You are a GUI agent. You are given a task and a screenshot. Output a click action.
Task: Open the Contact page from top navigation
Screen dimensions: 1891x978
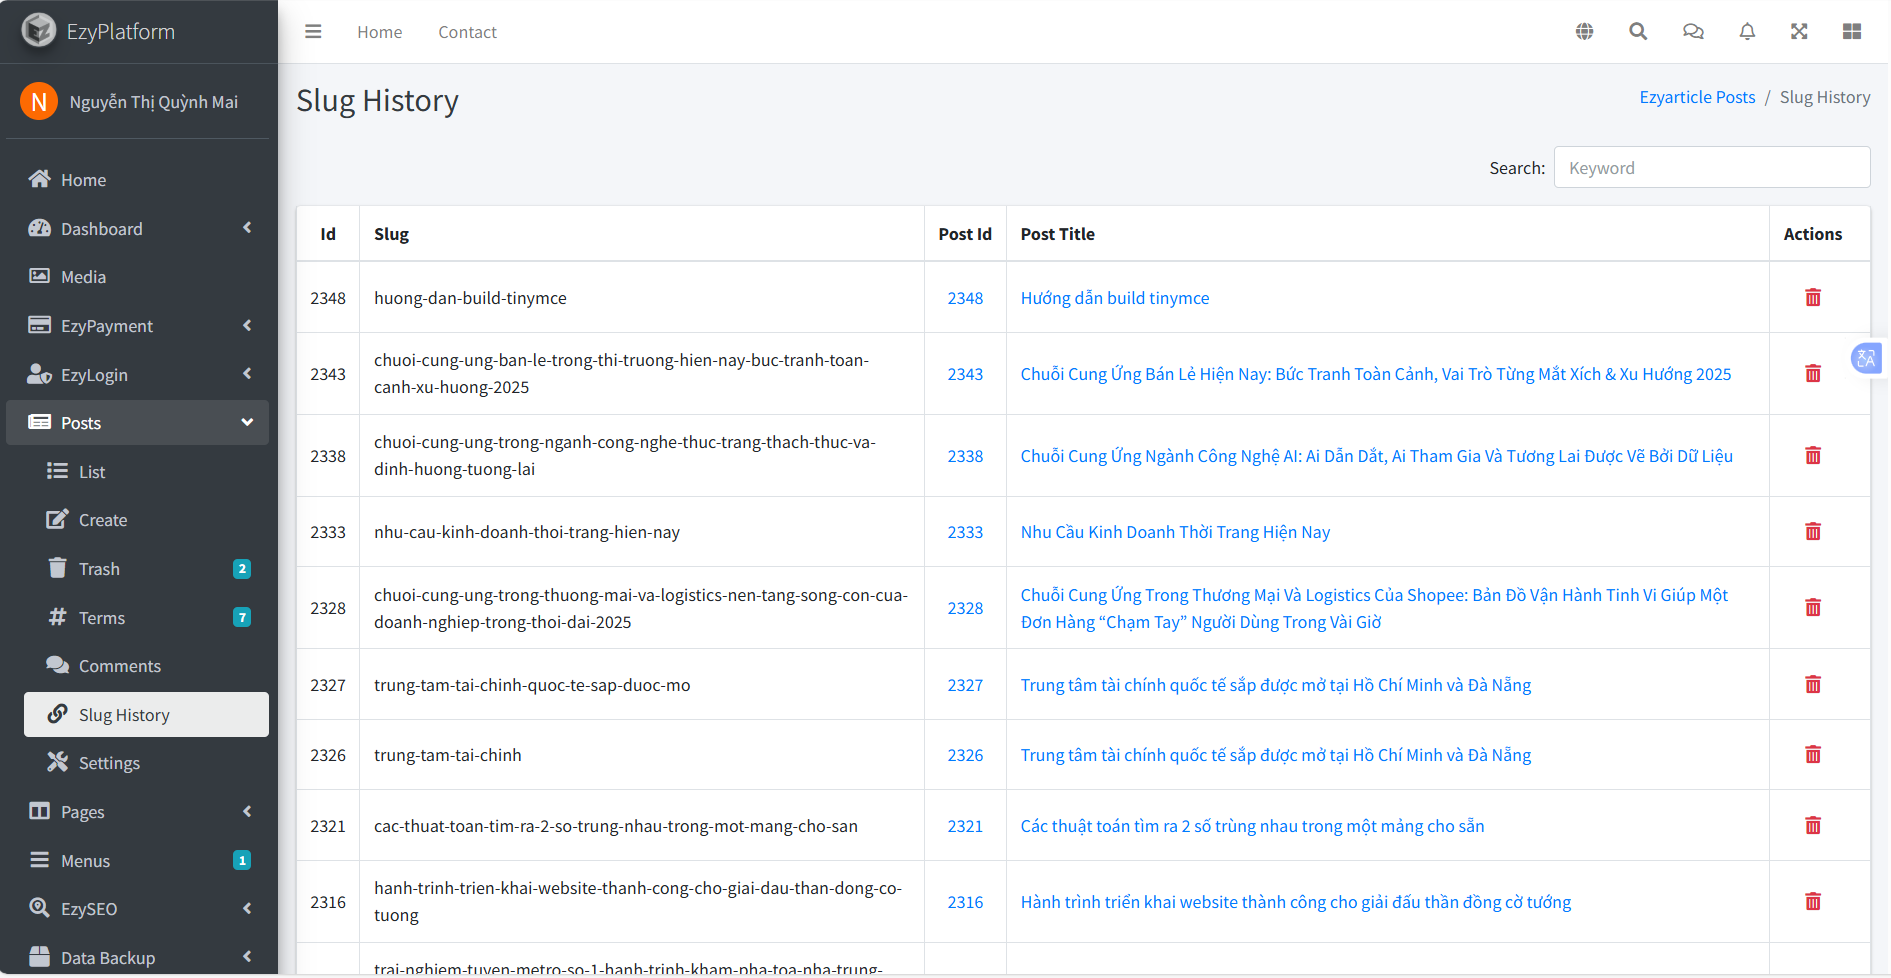467,31
